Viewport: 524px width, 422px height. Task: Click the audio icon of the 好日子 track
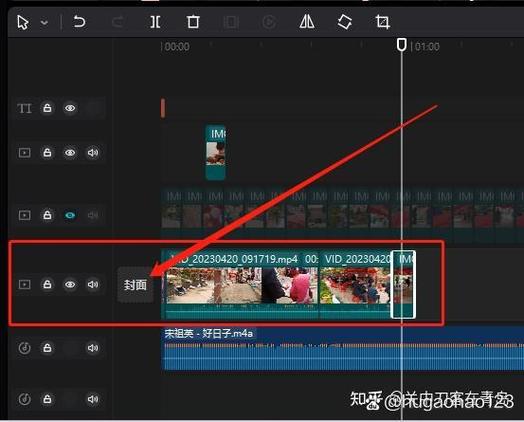(24, 348)
